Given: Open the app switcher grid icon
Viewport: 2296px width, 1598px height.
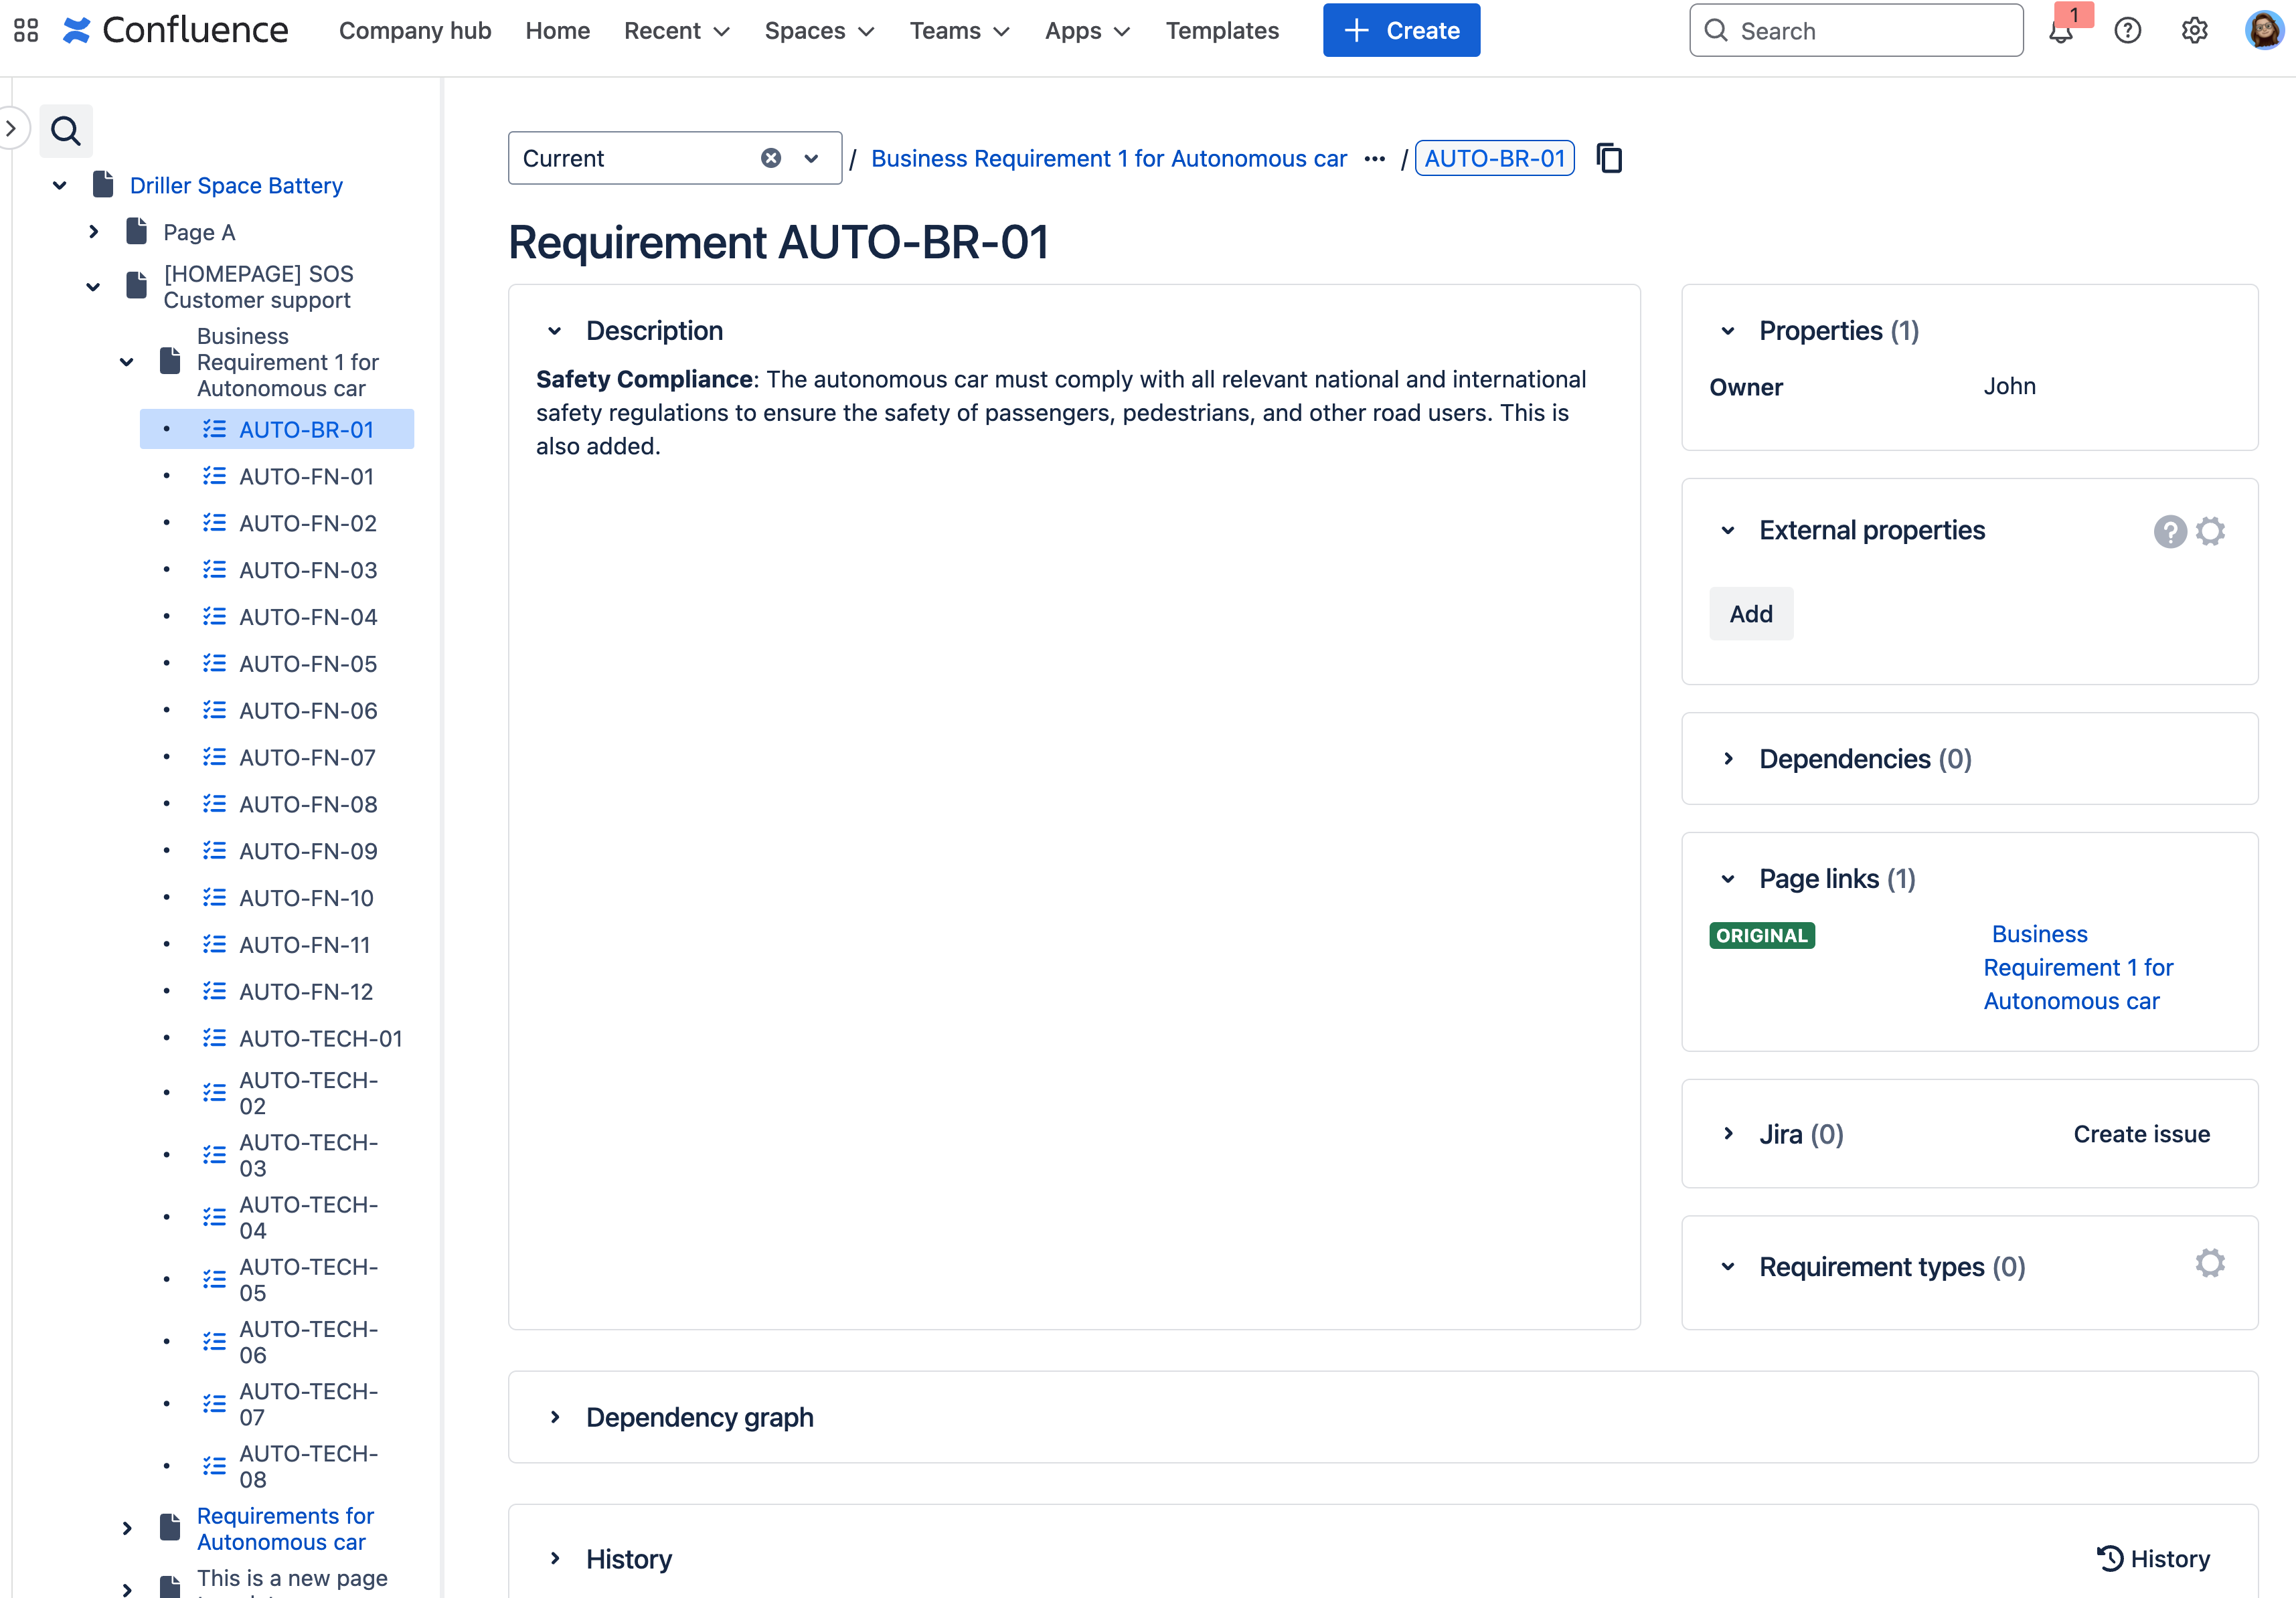Looking at the screenshot, I should pyautogui.click(x=26, y=31).
